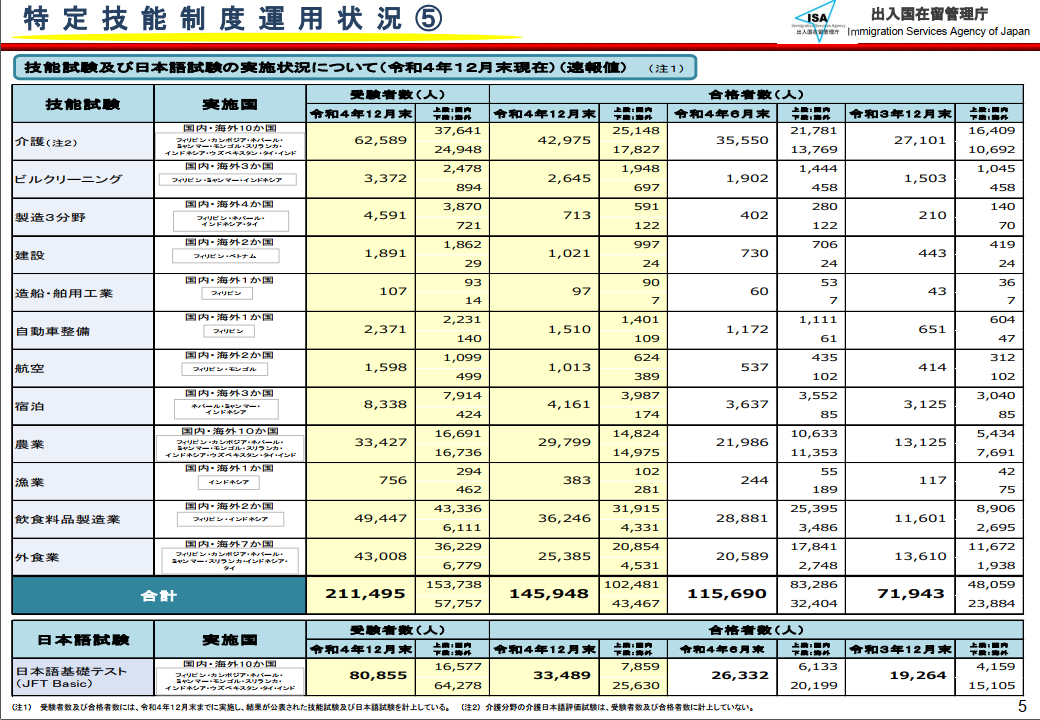Image resolution: width=1040 pixels, height=720 pixels.
Task: Click the total examinees figure 211,495
Action: point(365,594)
